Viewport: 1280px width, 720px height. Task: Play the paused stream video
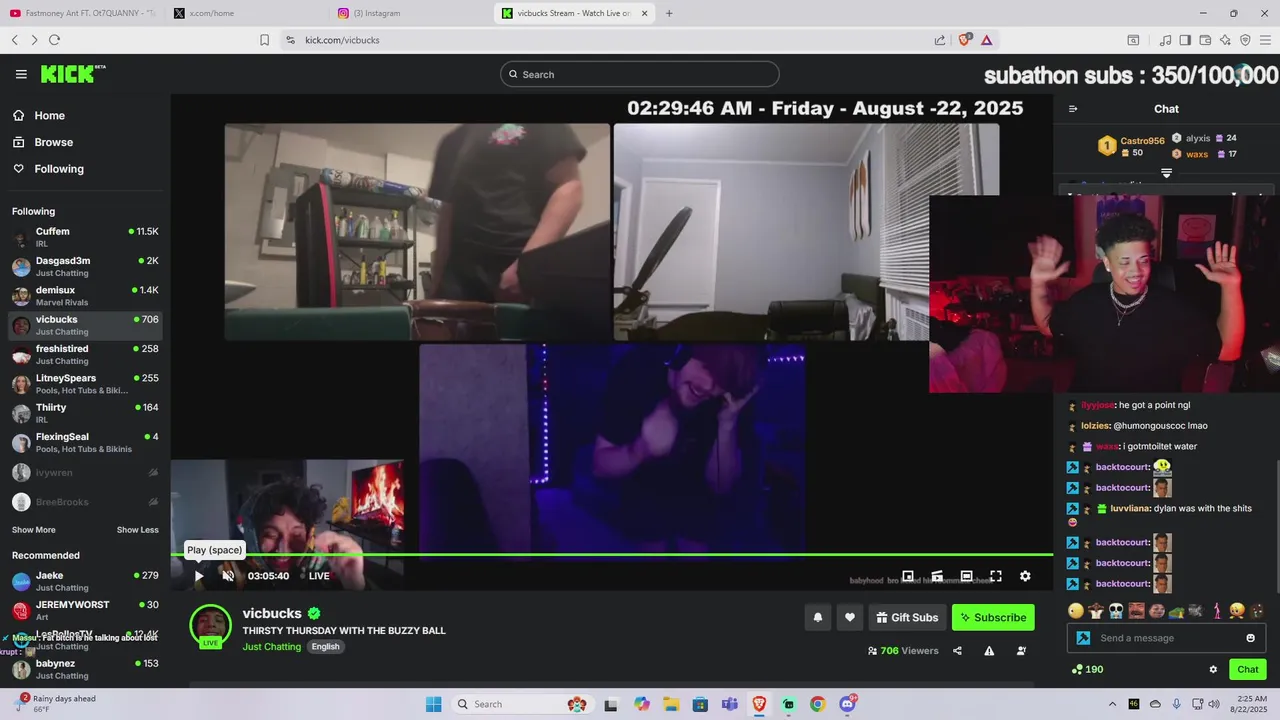click(x=198, y=576)
